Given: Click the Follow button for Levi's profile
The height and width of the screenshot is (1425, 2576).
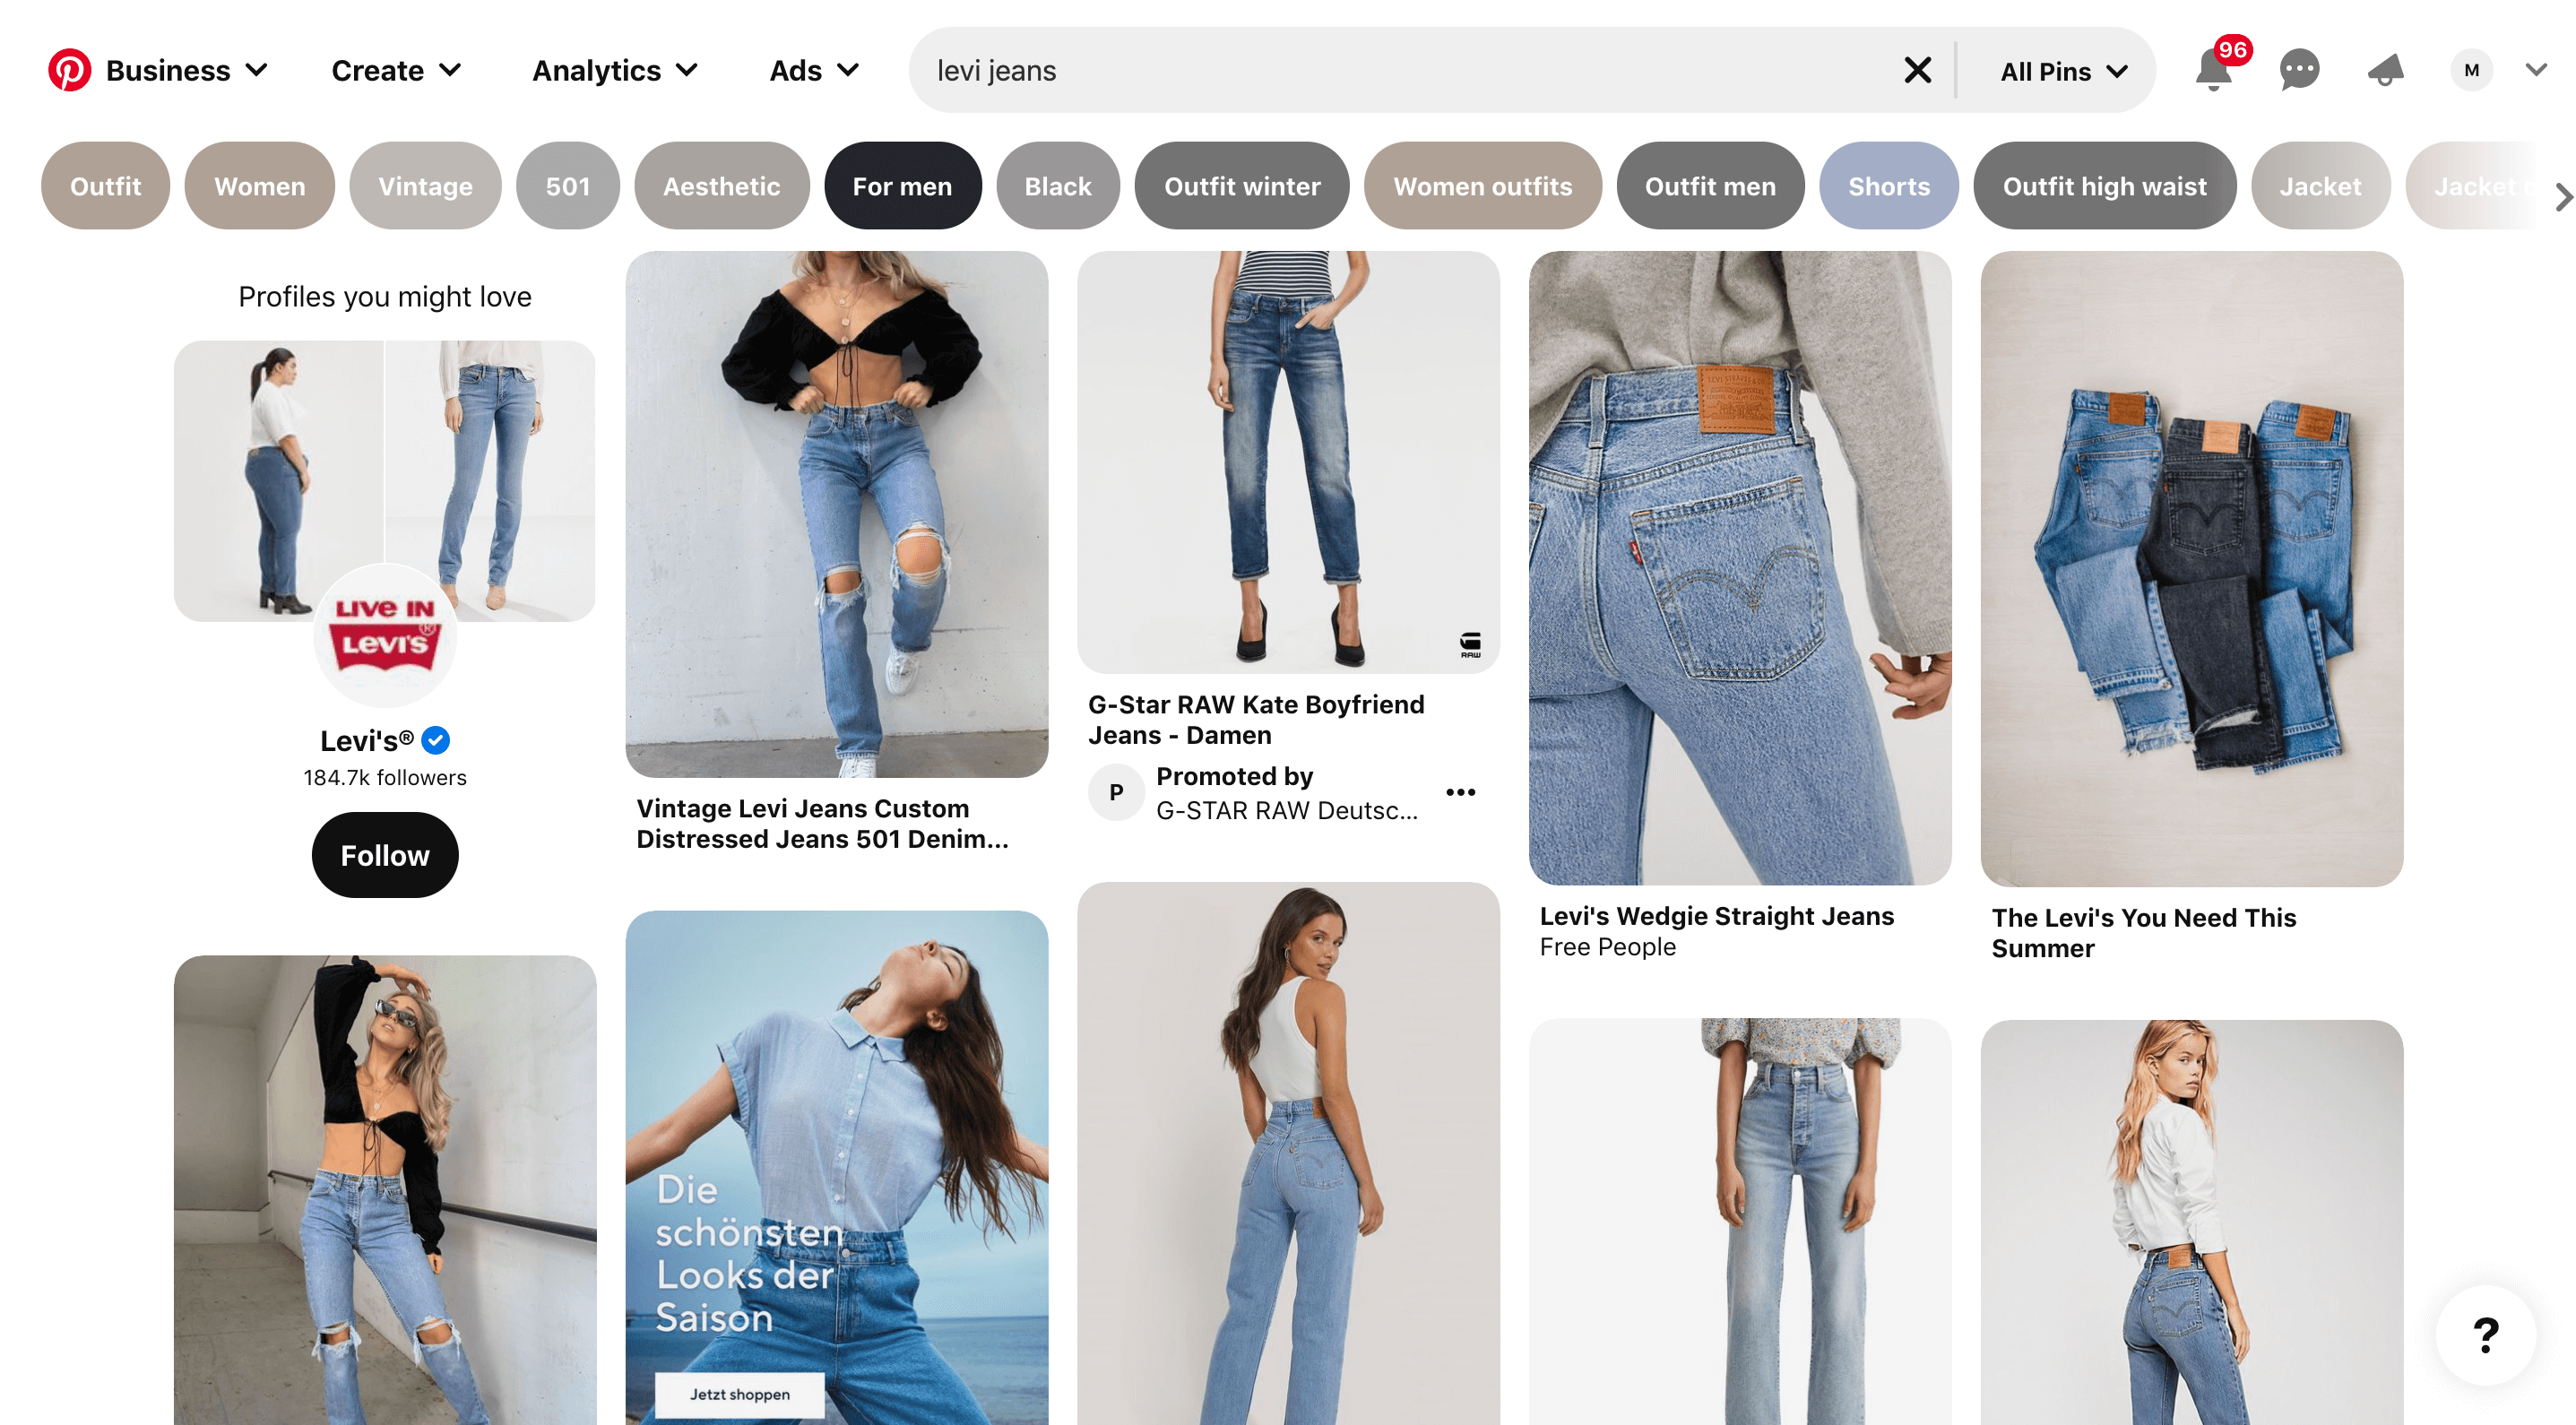Looking at the screenshot, I should point(383,855).
